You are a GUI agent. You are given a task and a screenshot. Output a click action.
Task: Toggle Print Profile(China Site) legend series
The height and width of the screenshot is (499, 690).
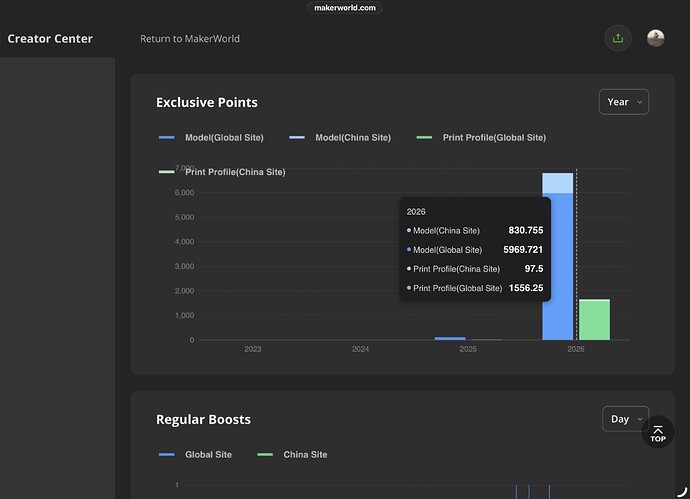click(x=222, y=172)
